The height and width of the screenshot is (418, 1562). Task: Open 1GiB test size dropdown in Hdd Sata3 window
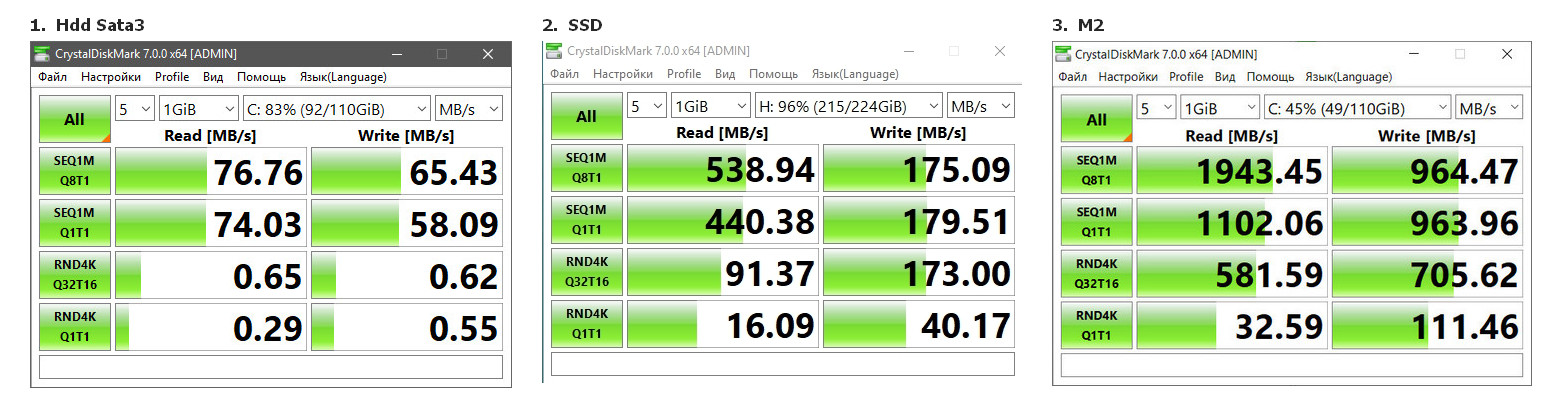click(x=199, y=109)
